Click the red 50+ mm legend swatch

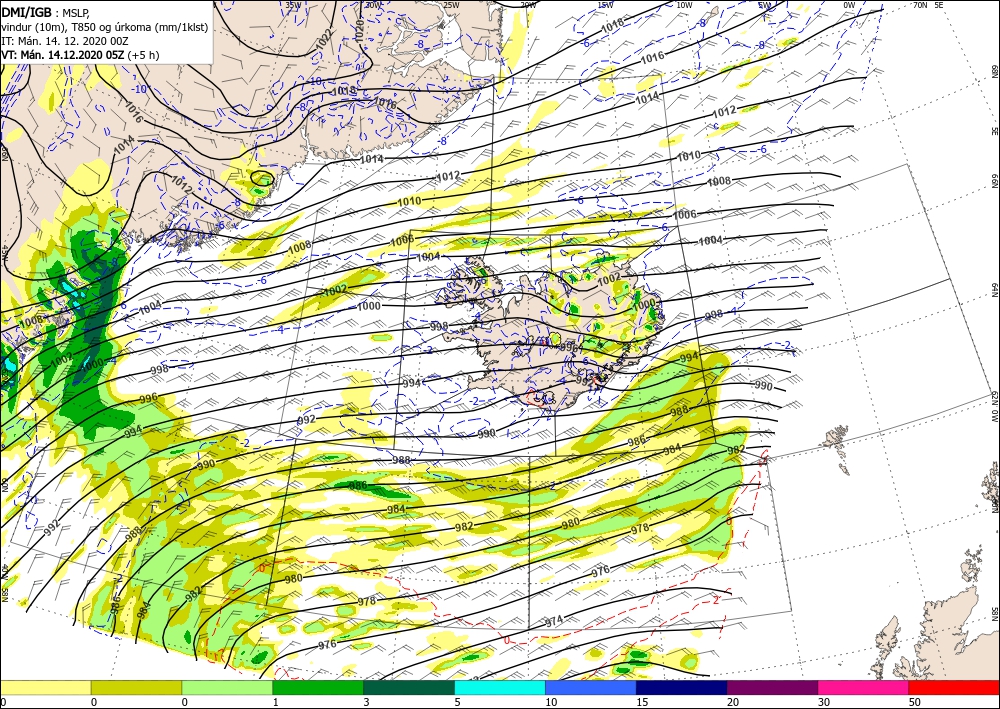coord(954,687)
